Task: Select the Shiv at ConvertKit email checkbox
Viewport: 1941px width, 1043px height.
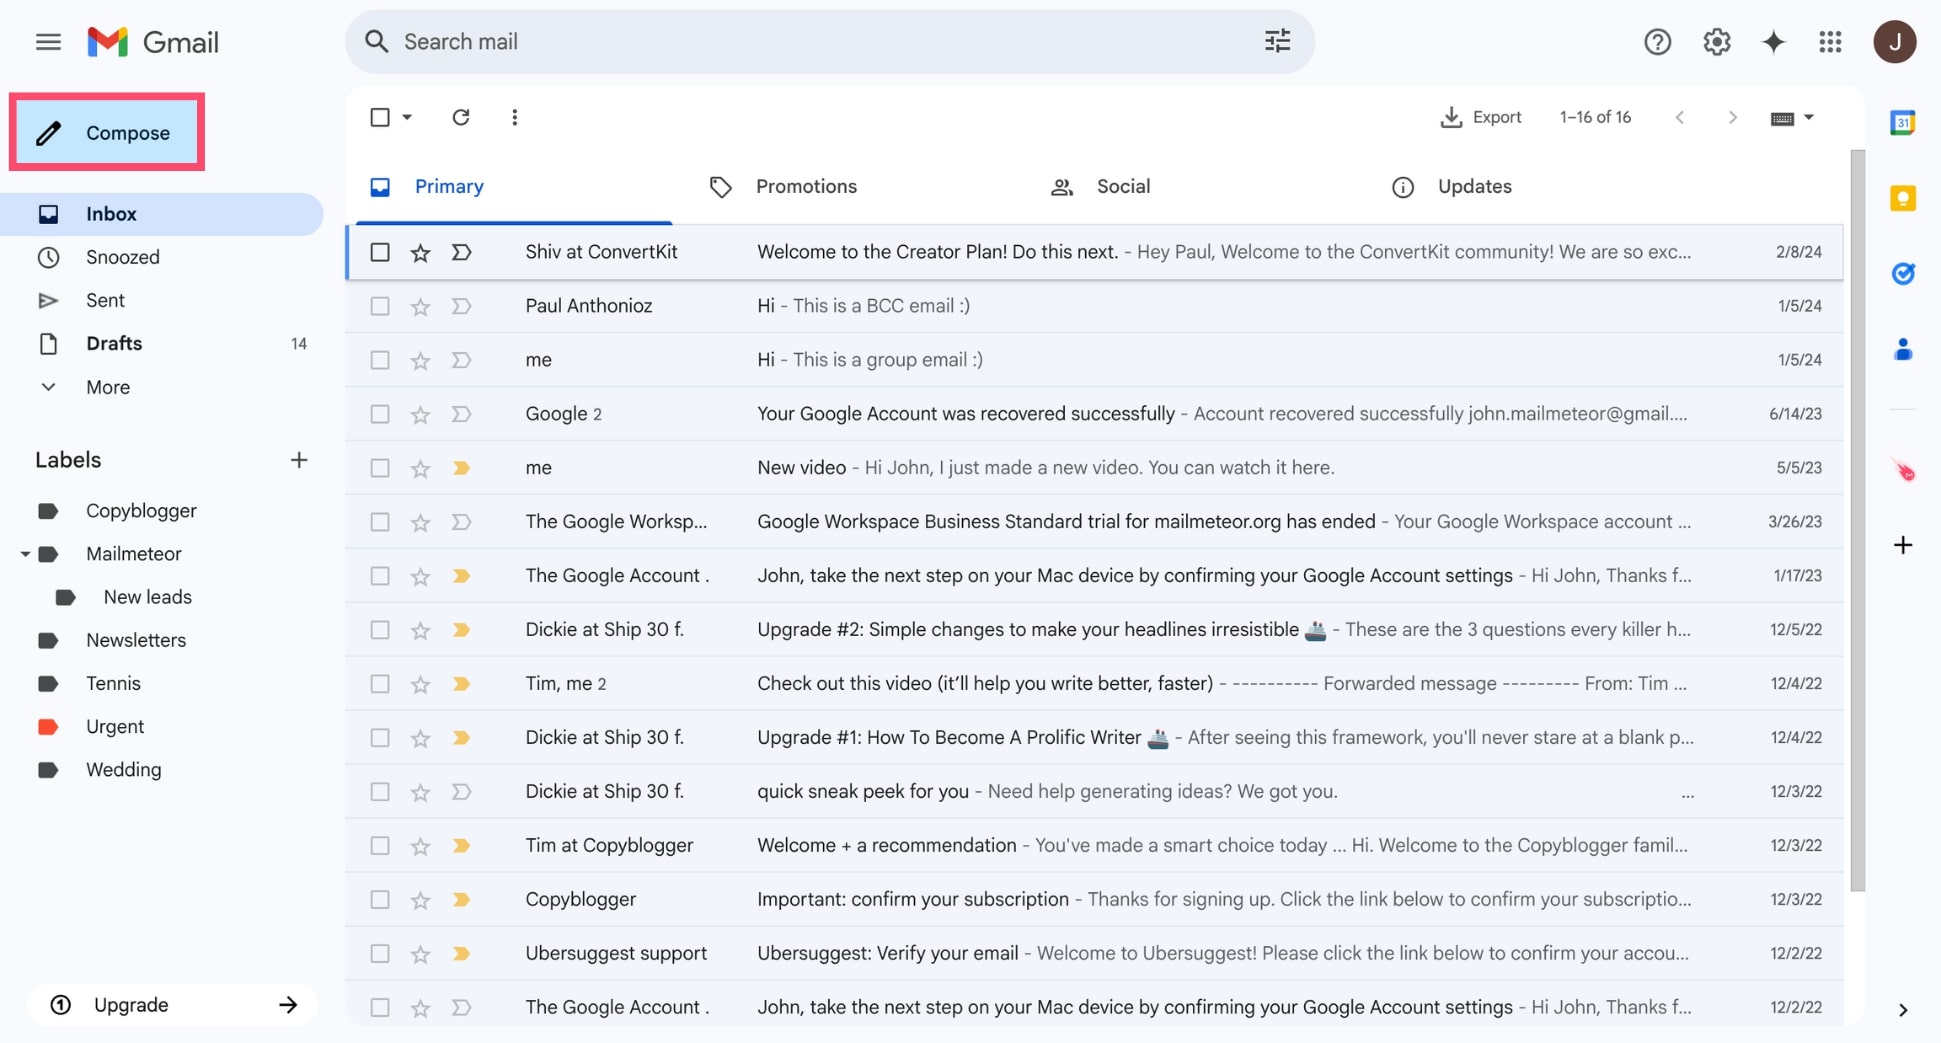Action: 380,252
